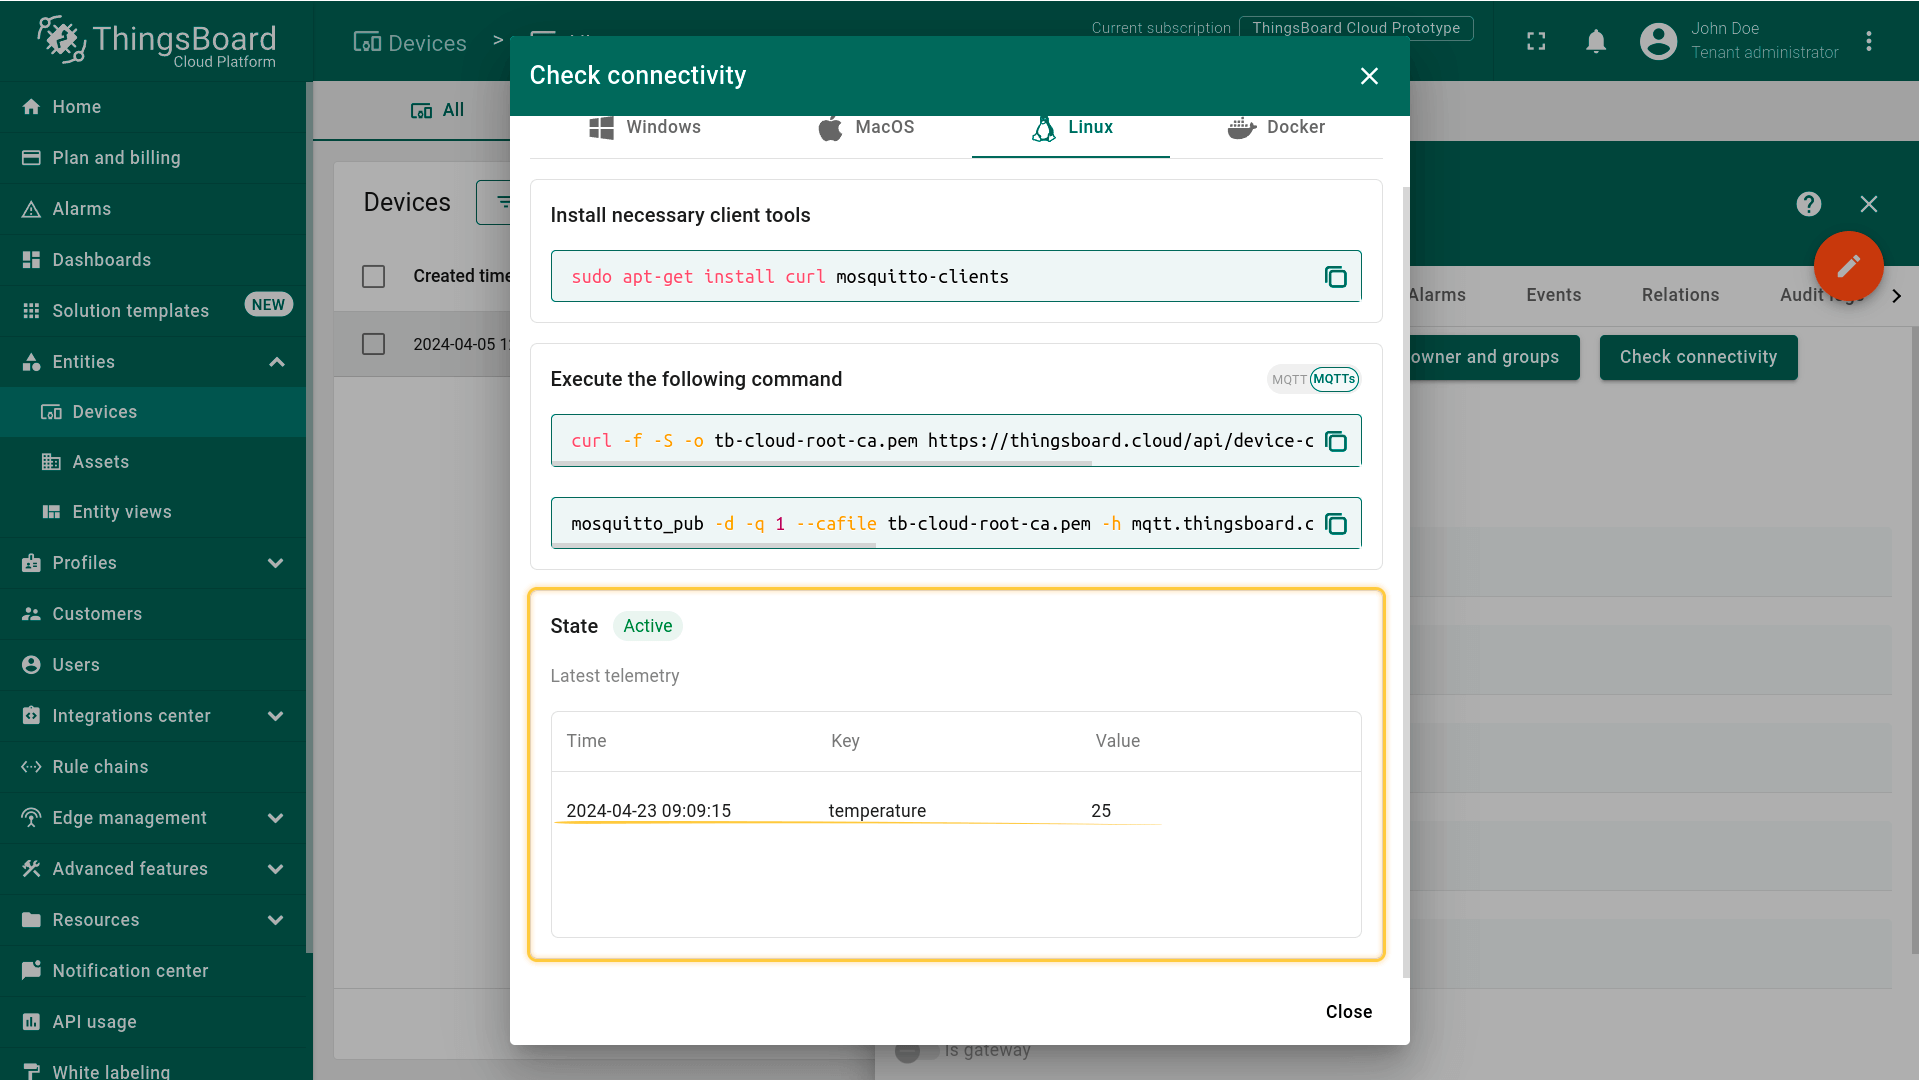Toggle fullscreen mode icon

tap(1536, 41)
